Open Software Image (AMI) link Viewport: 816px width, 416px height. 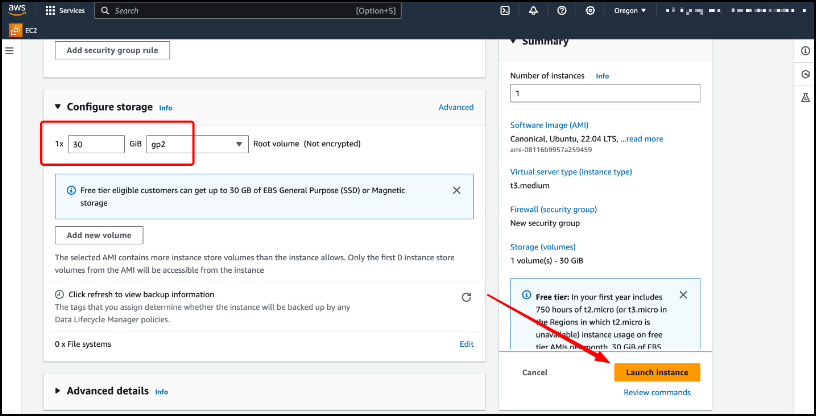point(549,125)
